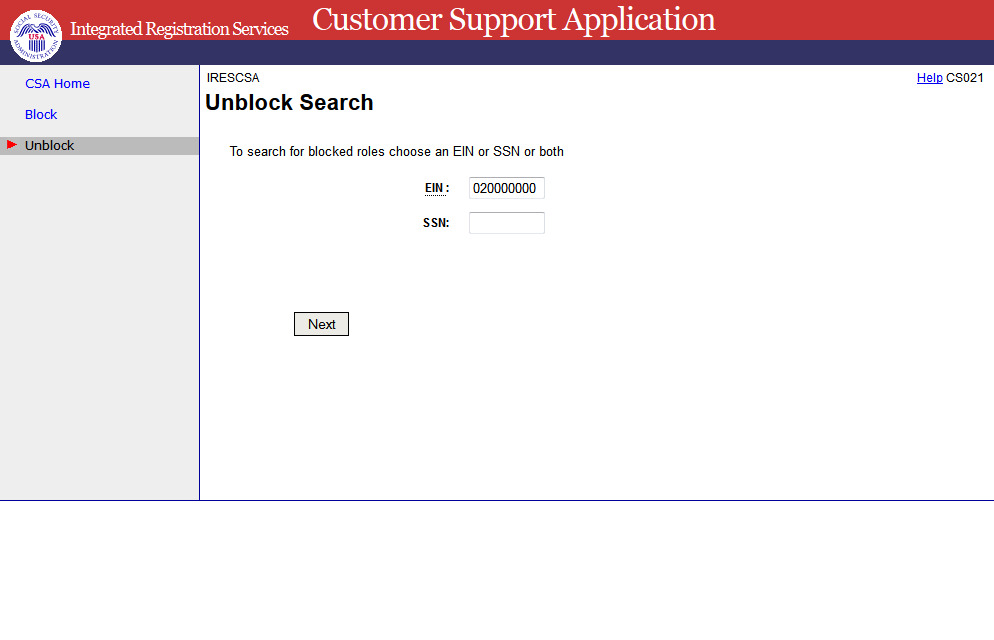Click the search instruction text about blocked roles
The width and height of the screenshot is (994, 640).
pyautogui.click(x=396, y=152)
